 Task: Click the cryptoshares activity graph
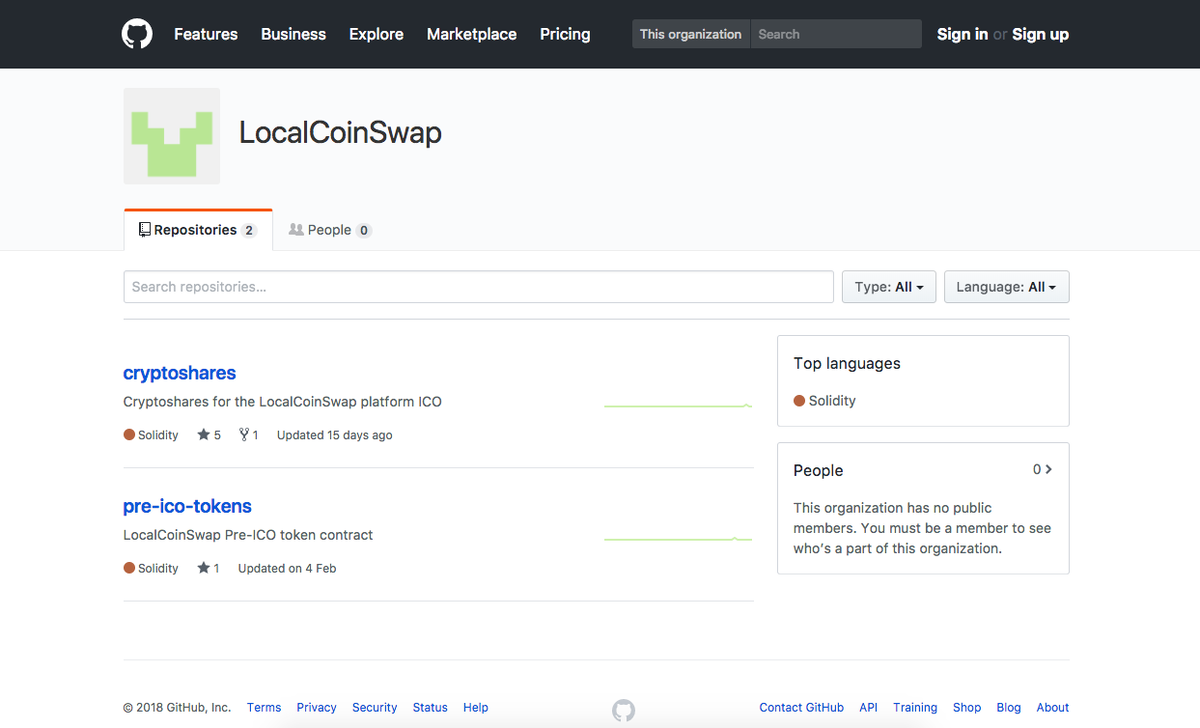click(678, 406)
